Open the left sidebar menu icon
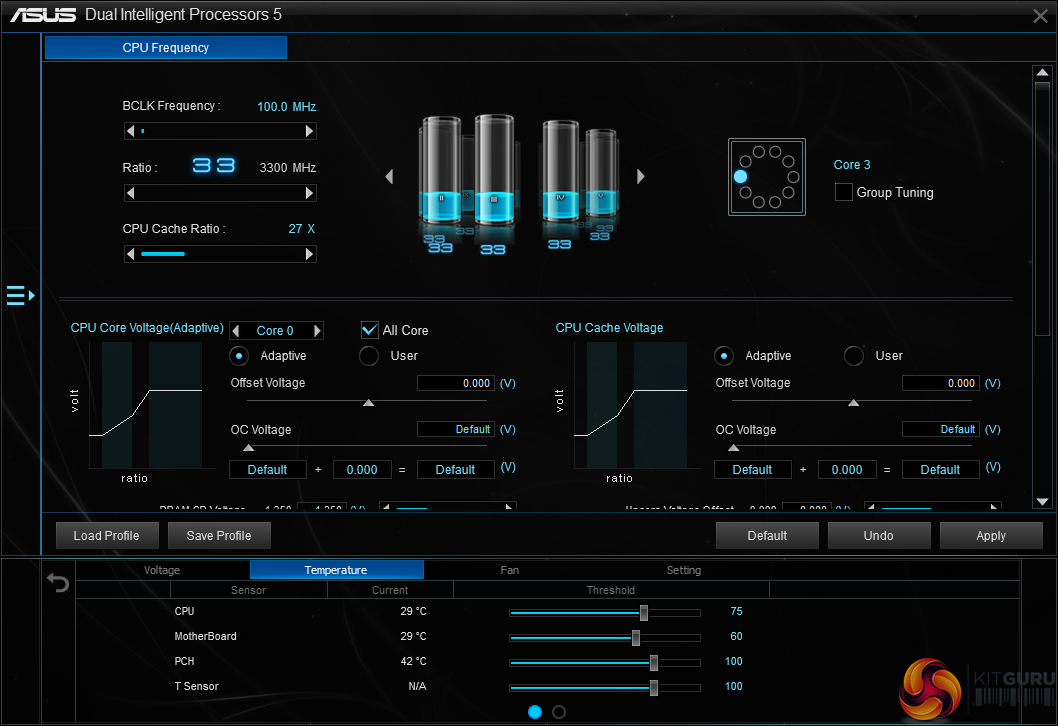 19,295
